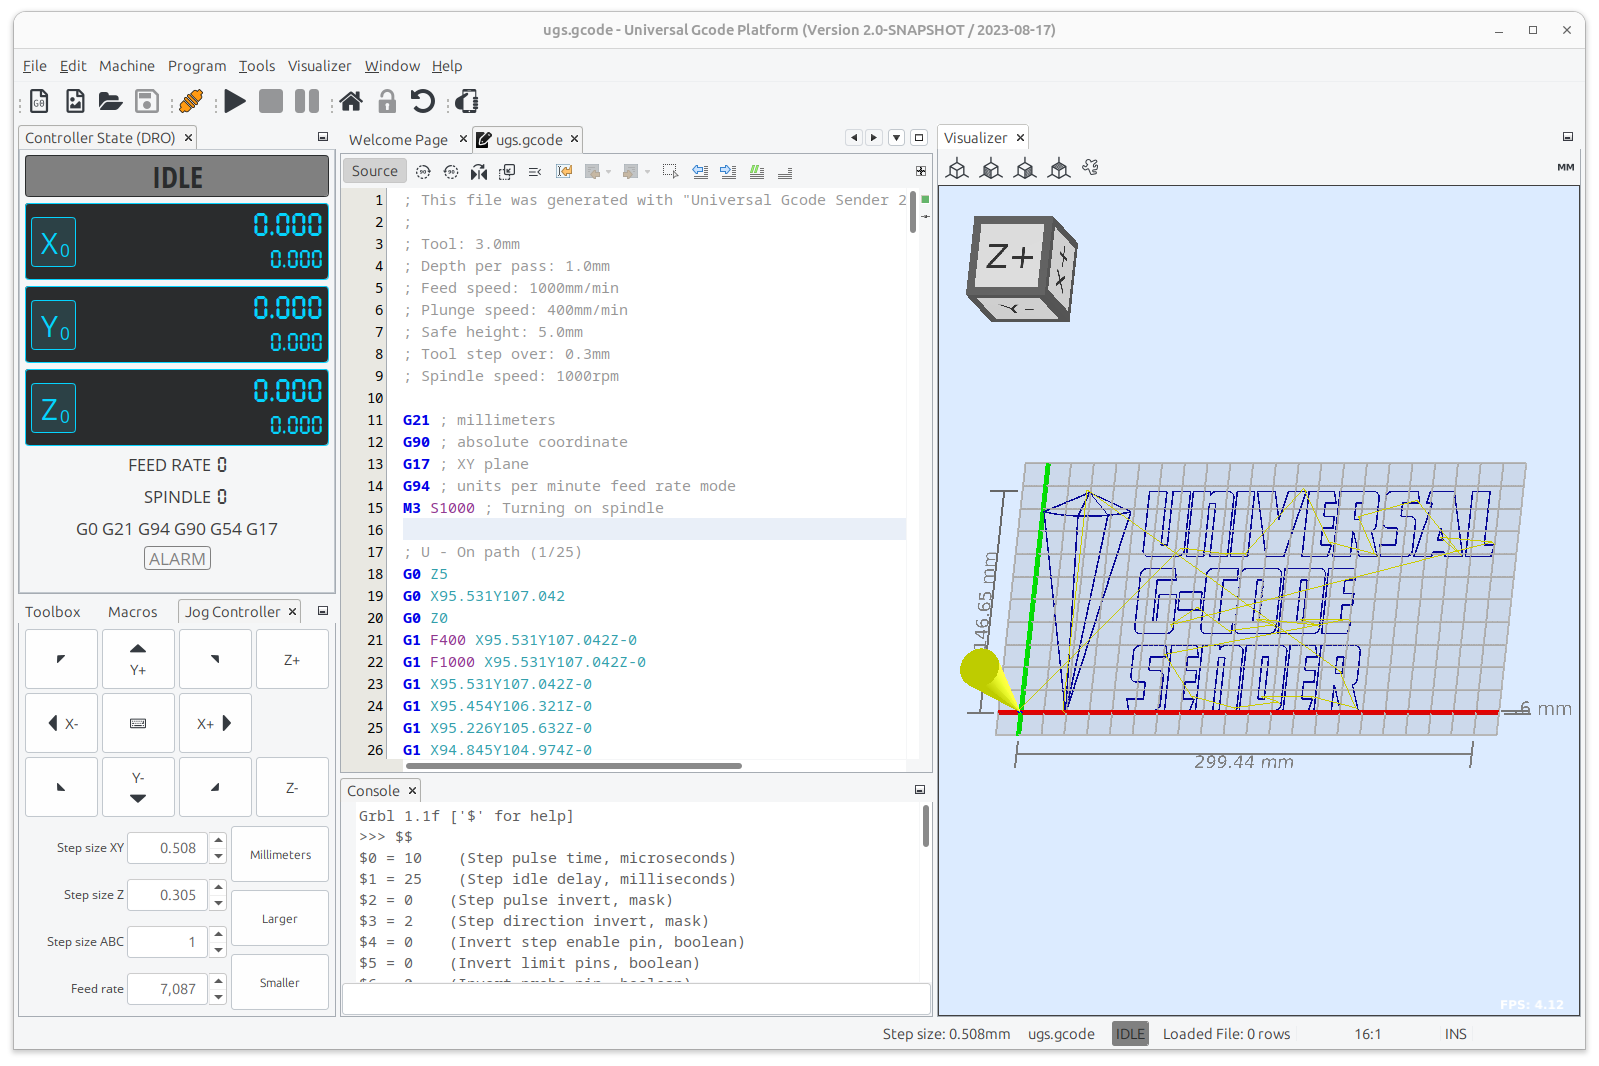Toggle units with the Millimeters button

280,855
